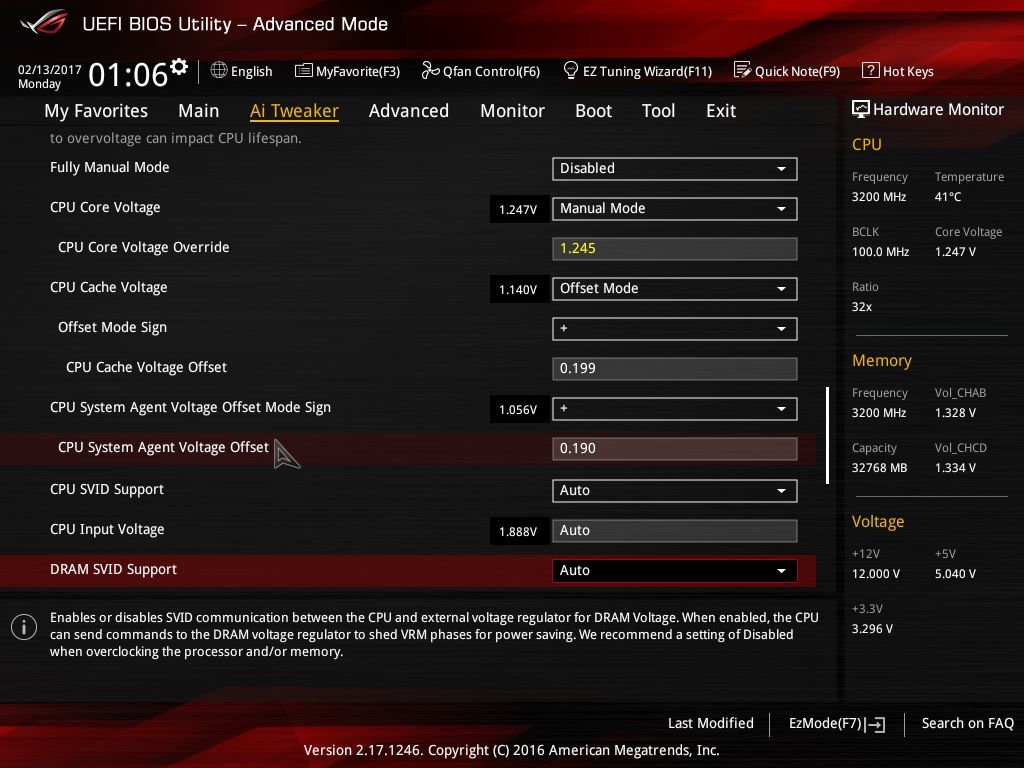This screenshot has width=1024, height=768.
Task: Click the Quick Note pencil icon
Action: tap(742, 70)
